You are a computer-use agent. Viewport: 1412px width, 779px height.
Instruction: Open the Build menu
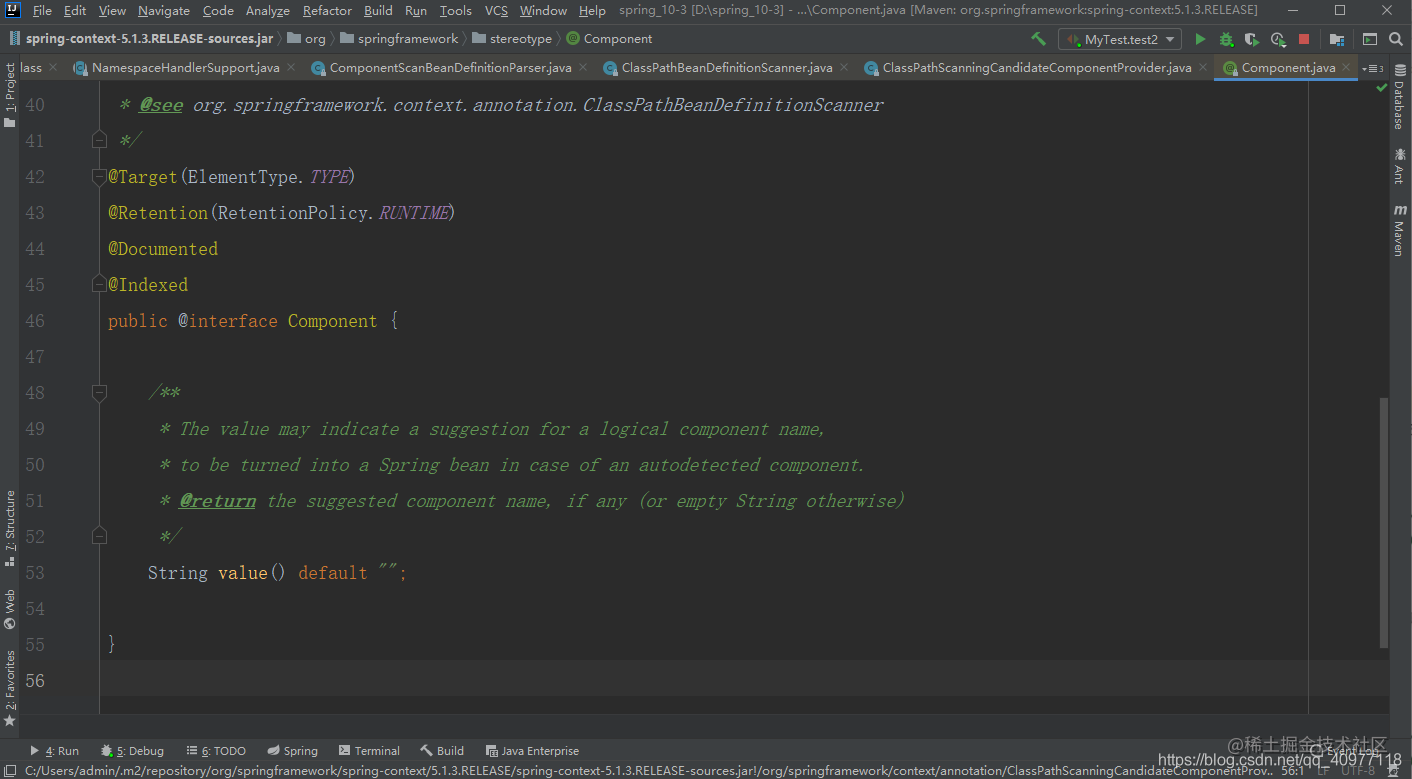point(378,11)
